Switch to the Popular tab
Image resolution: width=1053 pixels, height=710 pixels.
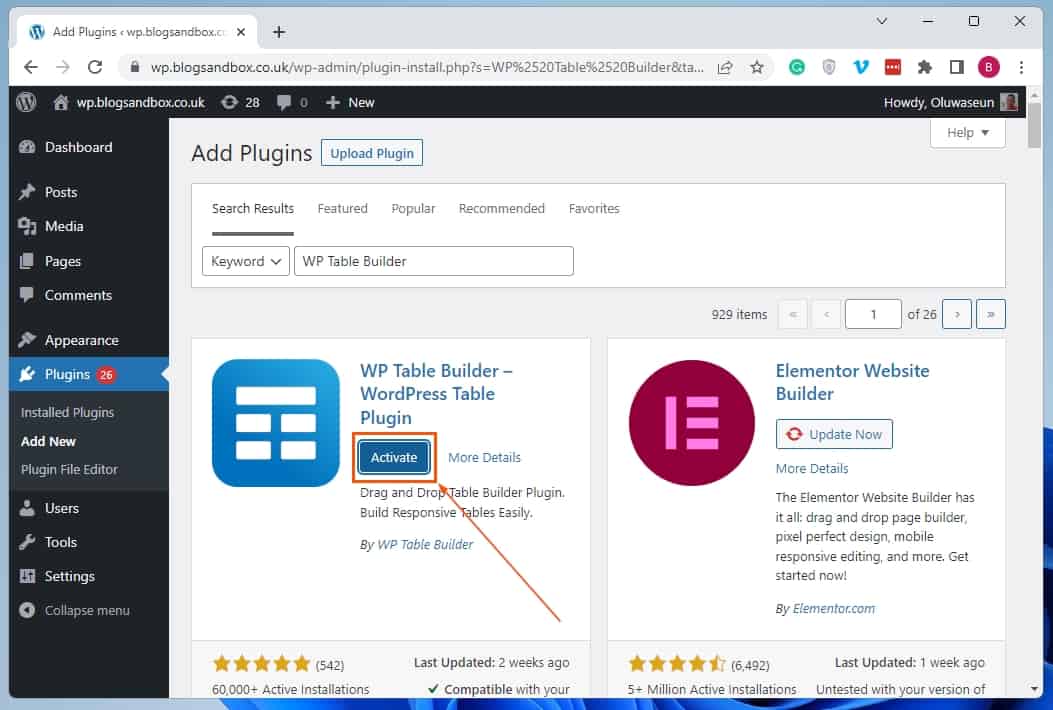(413, 209)
